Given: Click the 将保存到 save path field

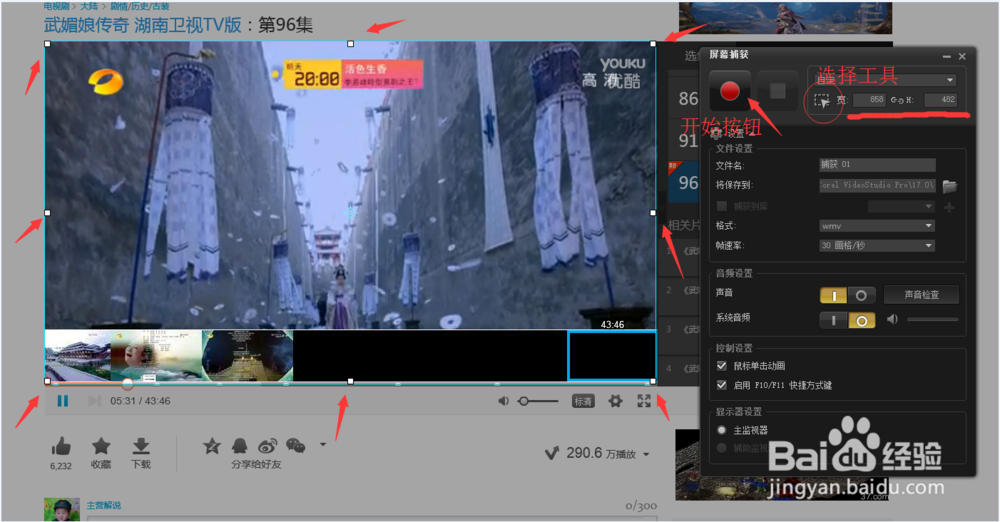Looking at the screenshot, I should pos(877,185).
